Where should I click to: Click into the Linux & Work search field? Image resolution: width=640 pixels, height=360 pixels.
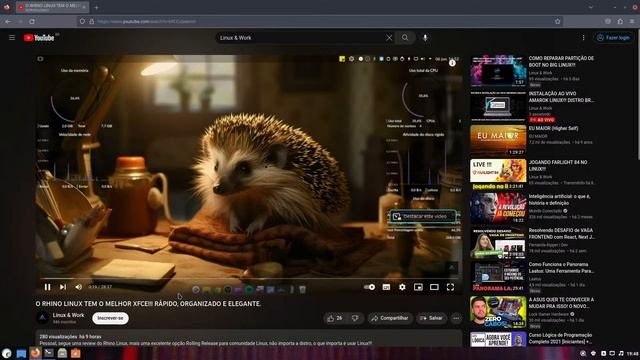click(x=300, y=38)
